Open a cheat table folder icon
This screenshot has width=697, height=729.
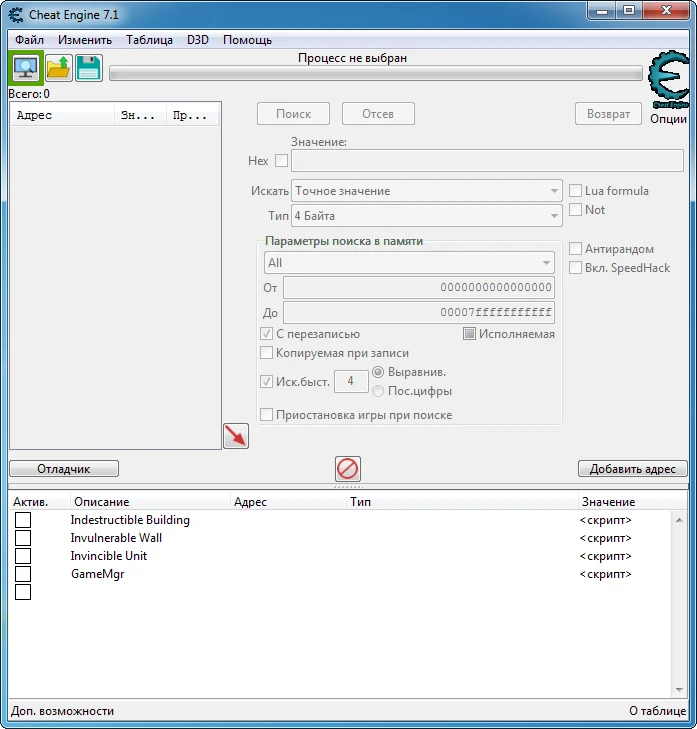(x=59, y=68)
